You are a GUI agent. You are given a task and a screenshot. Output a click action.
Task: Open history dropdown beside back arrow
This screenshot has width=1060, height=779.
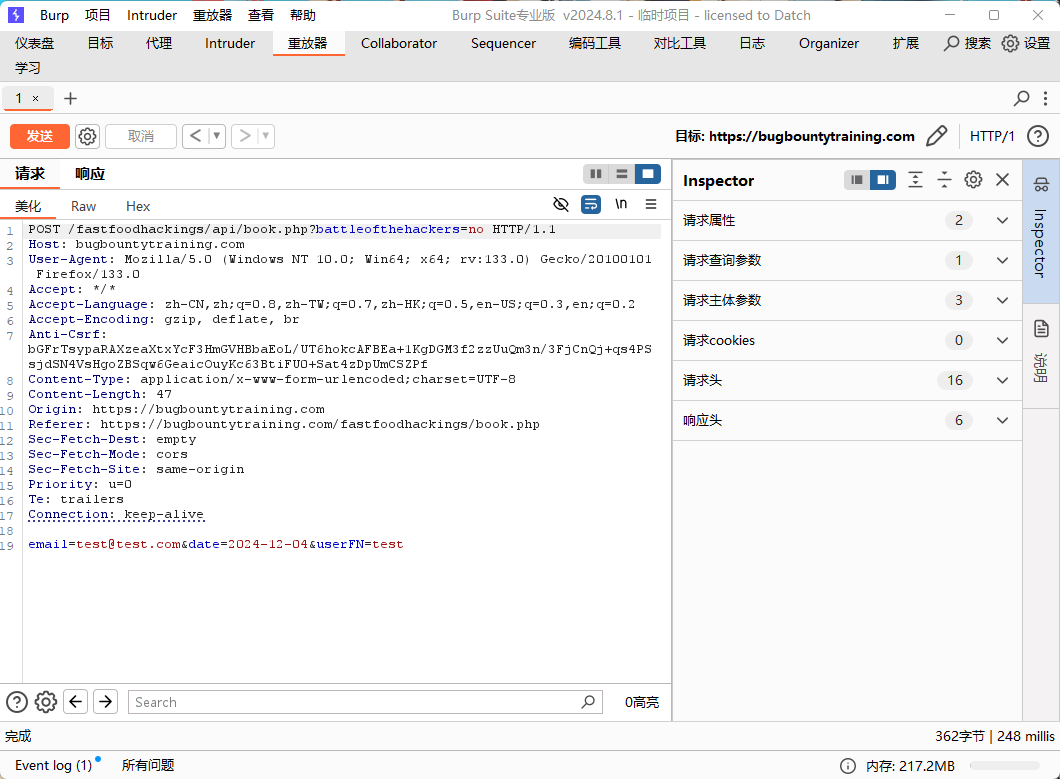click(216, 136)
